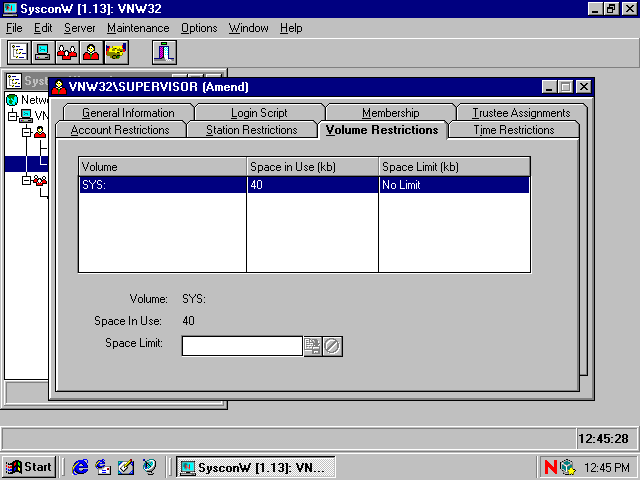Open the Maintenance menu
The width and height of the screenshot is (640, 480).
click(138, 28)
